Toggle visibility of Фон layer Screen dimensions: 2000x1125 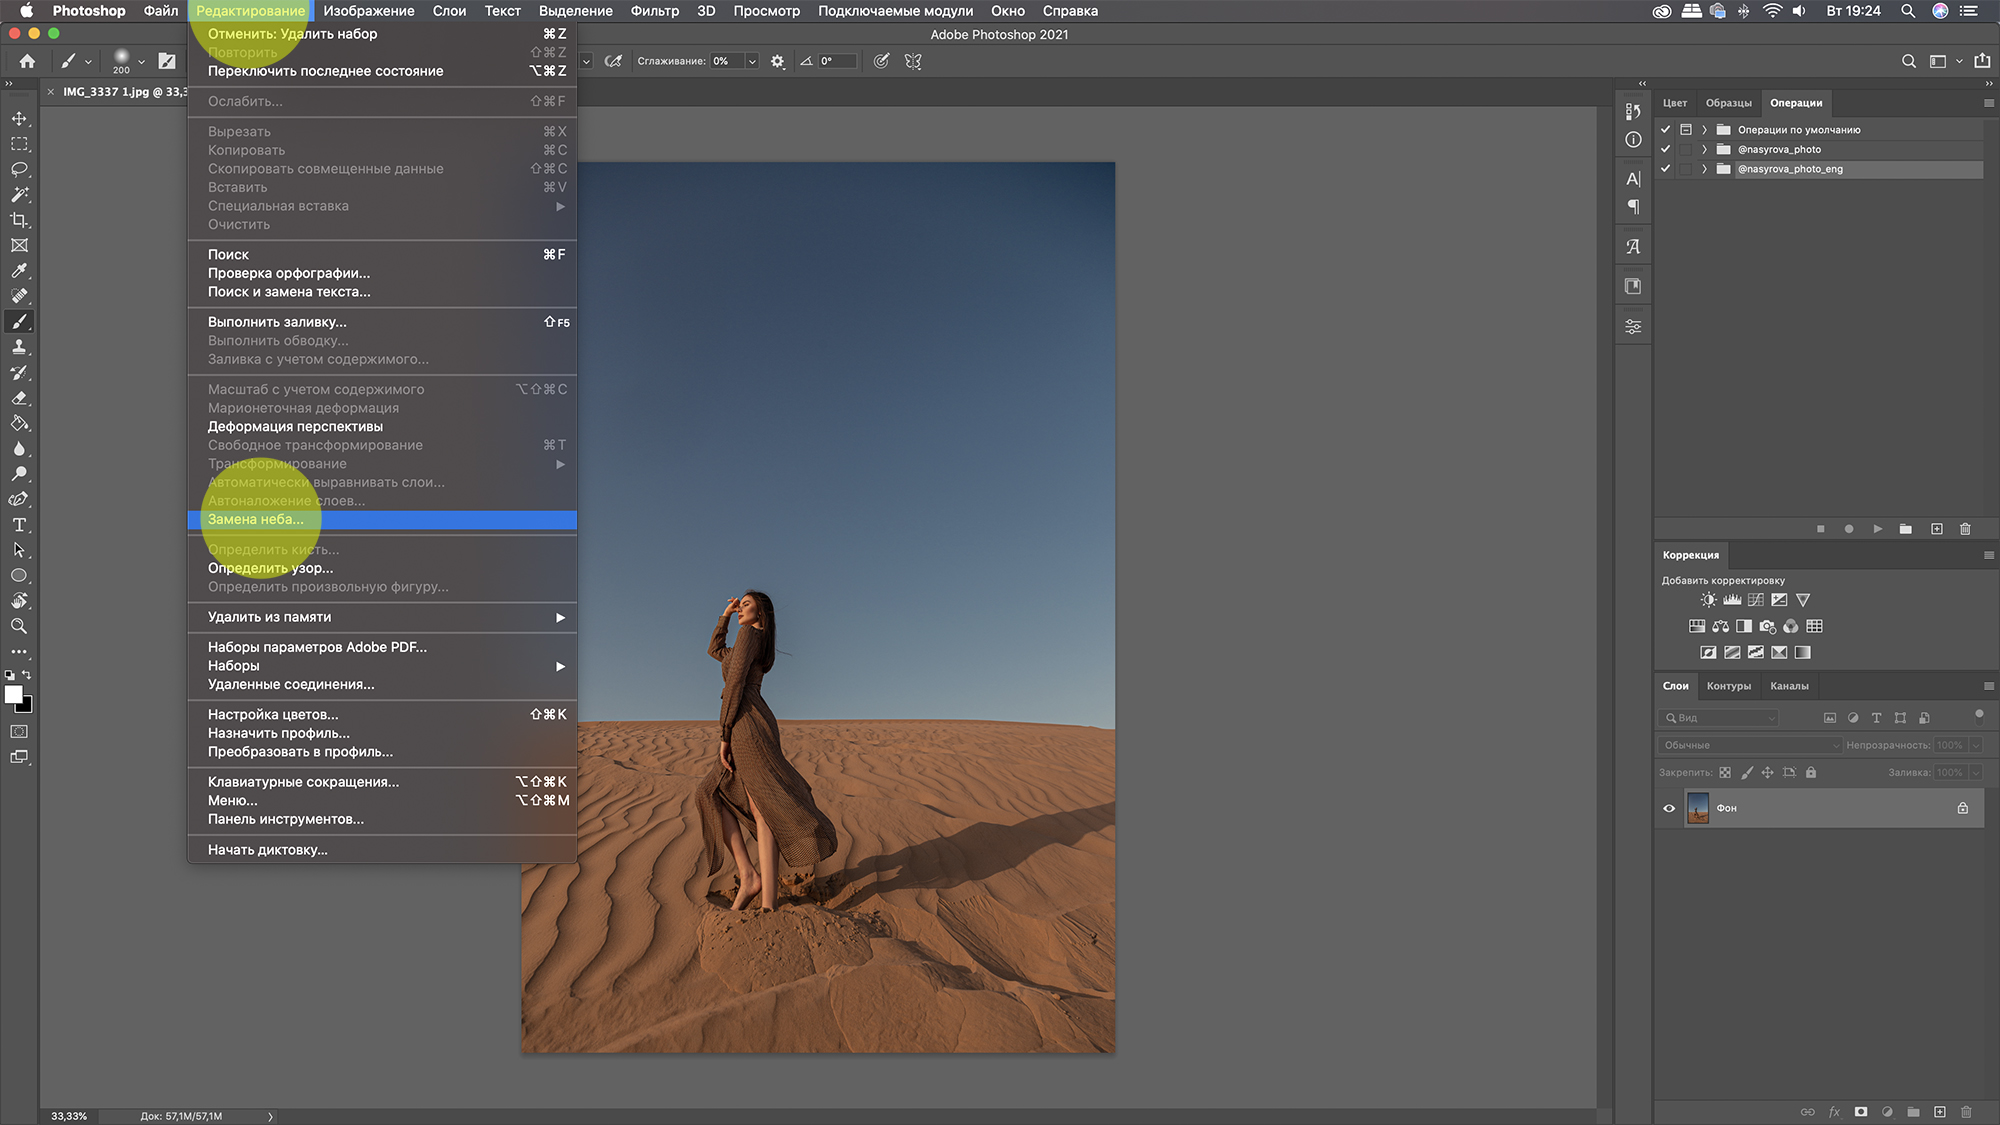click(x=1670, y=808)
